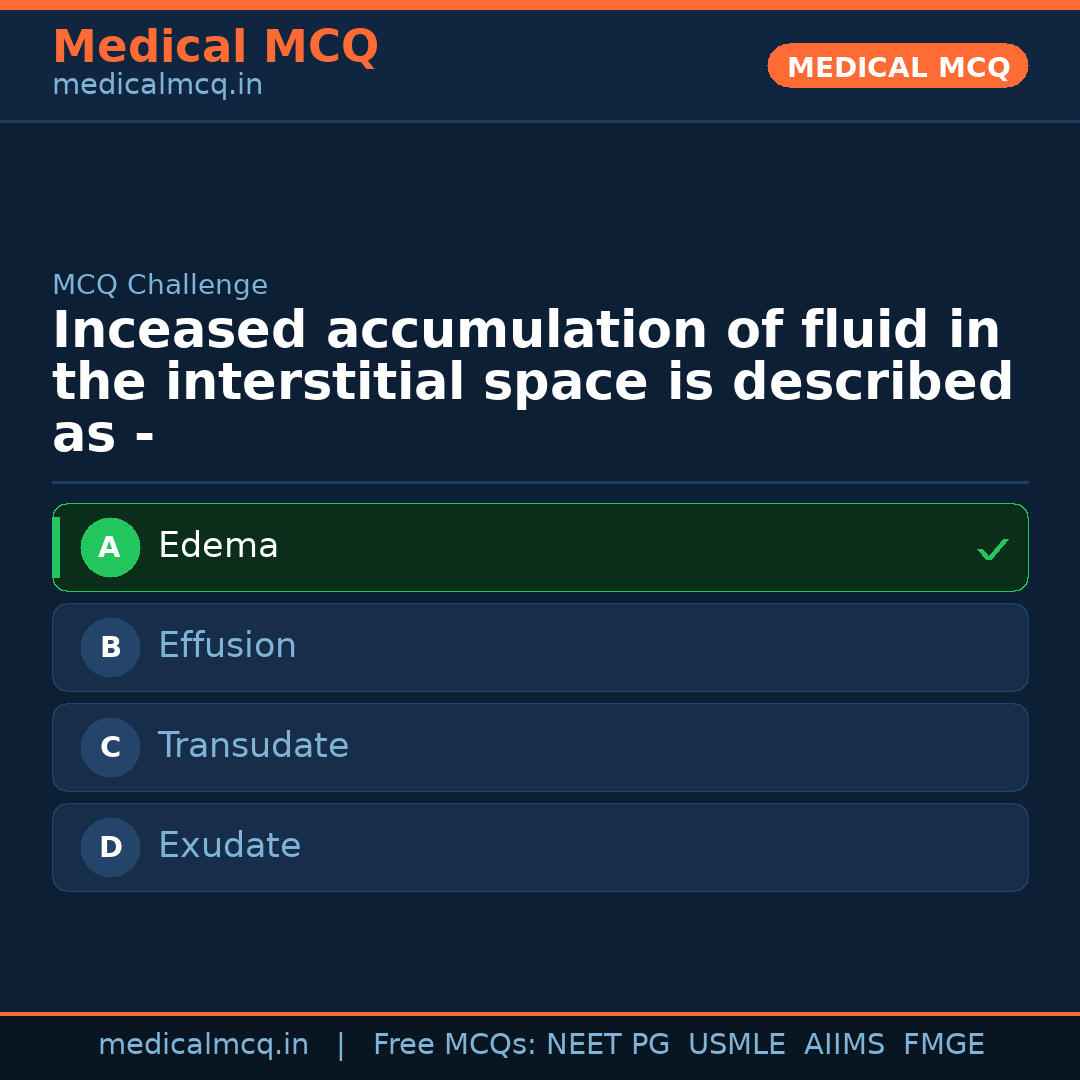Click the B circle badge

point(110,647)
